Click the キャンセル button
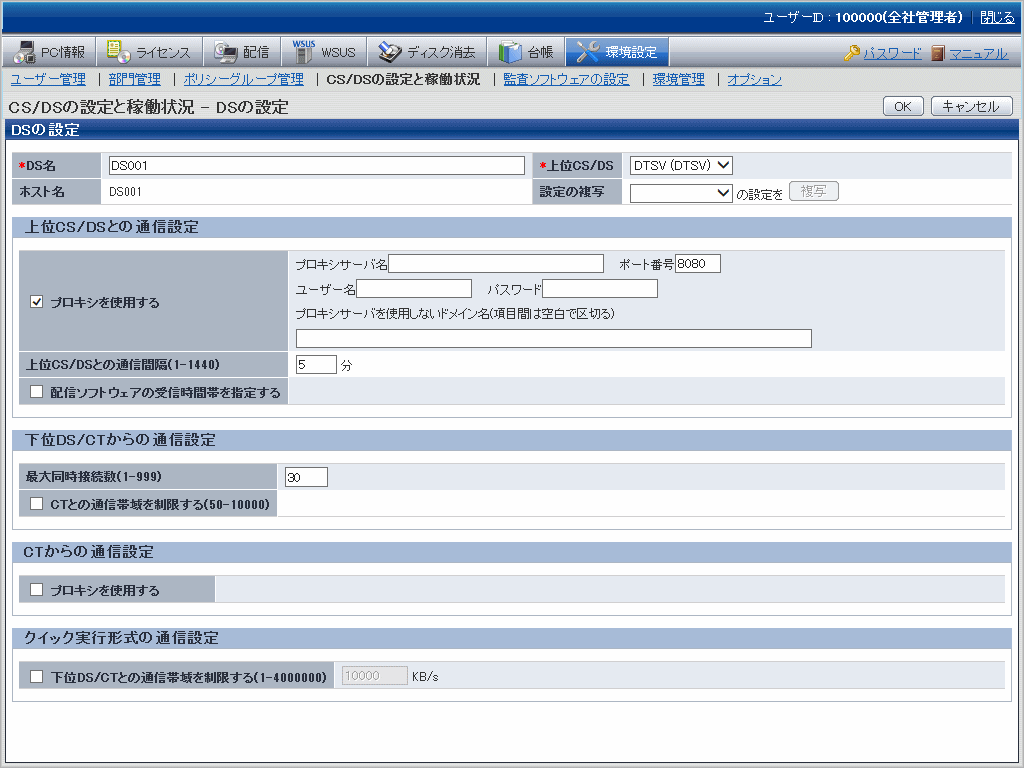Image resolution: width=1024 pixels, height=768 pixels. tap(971, 106)
